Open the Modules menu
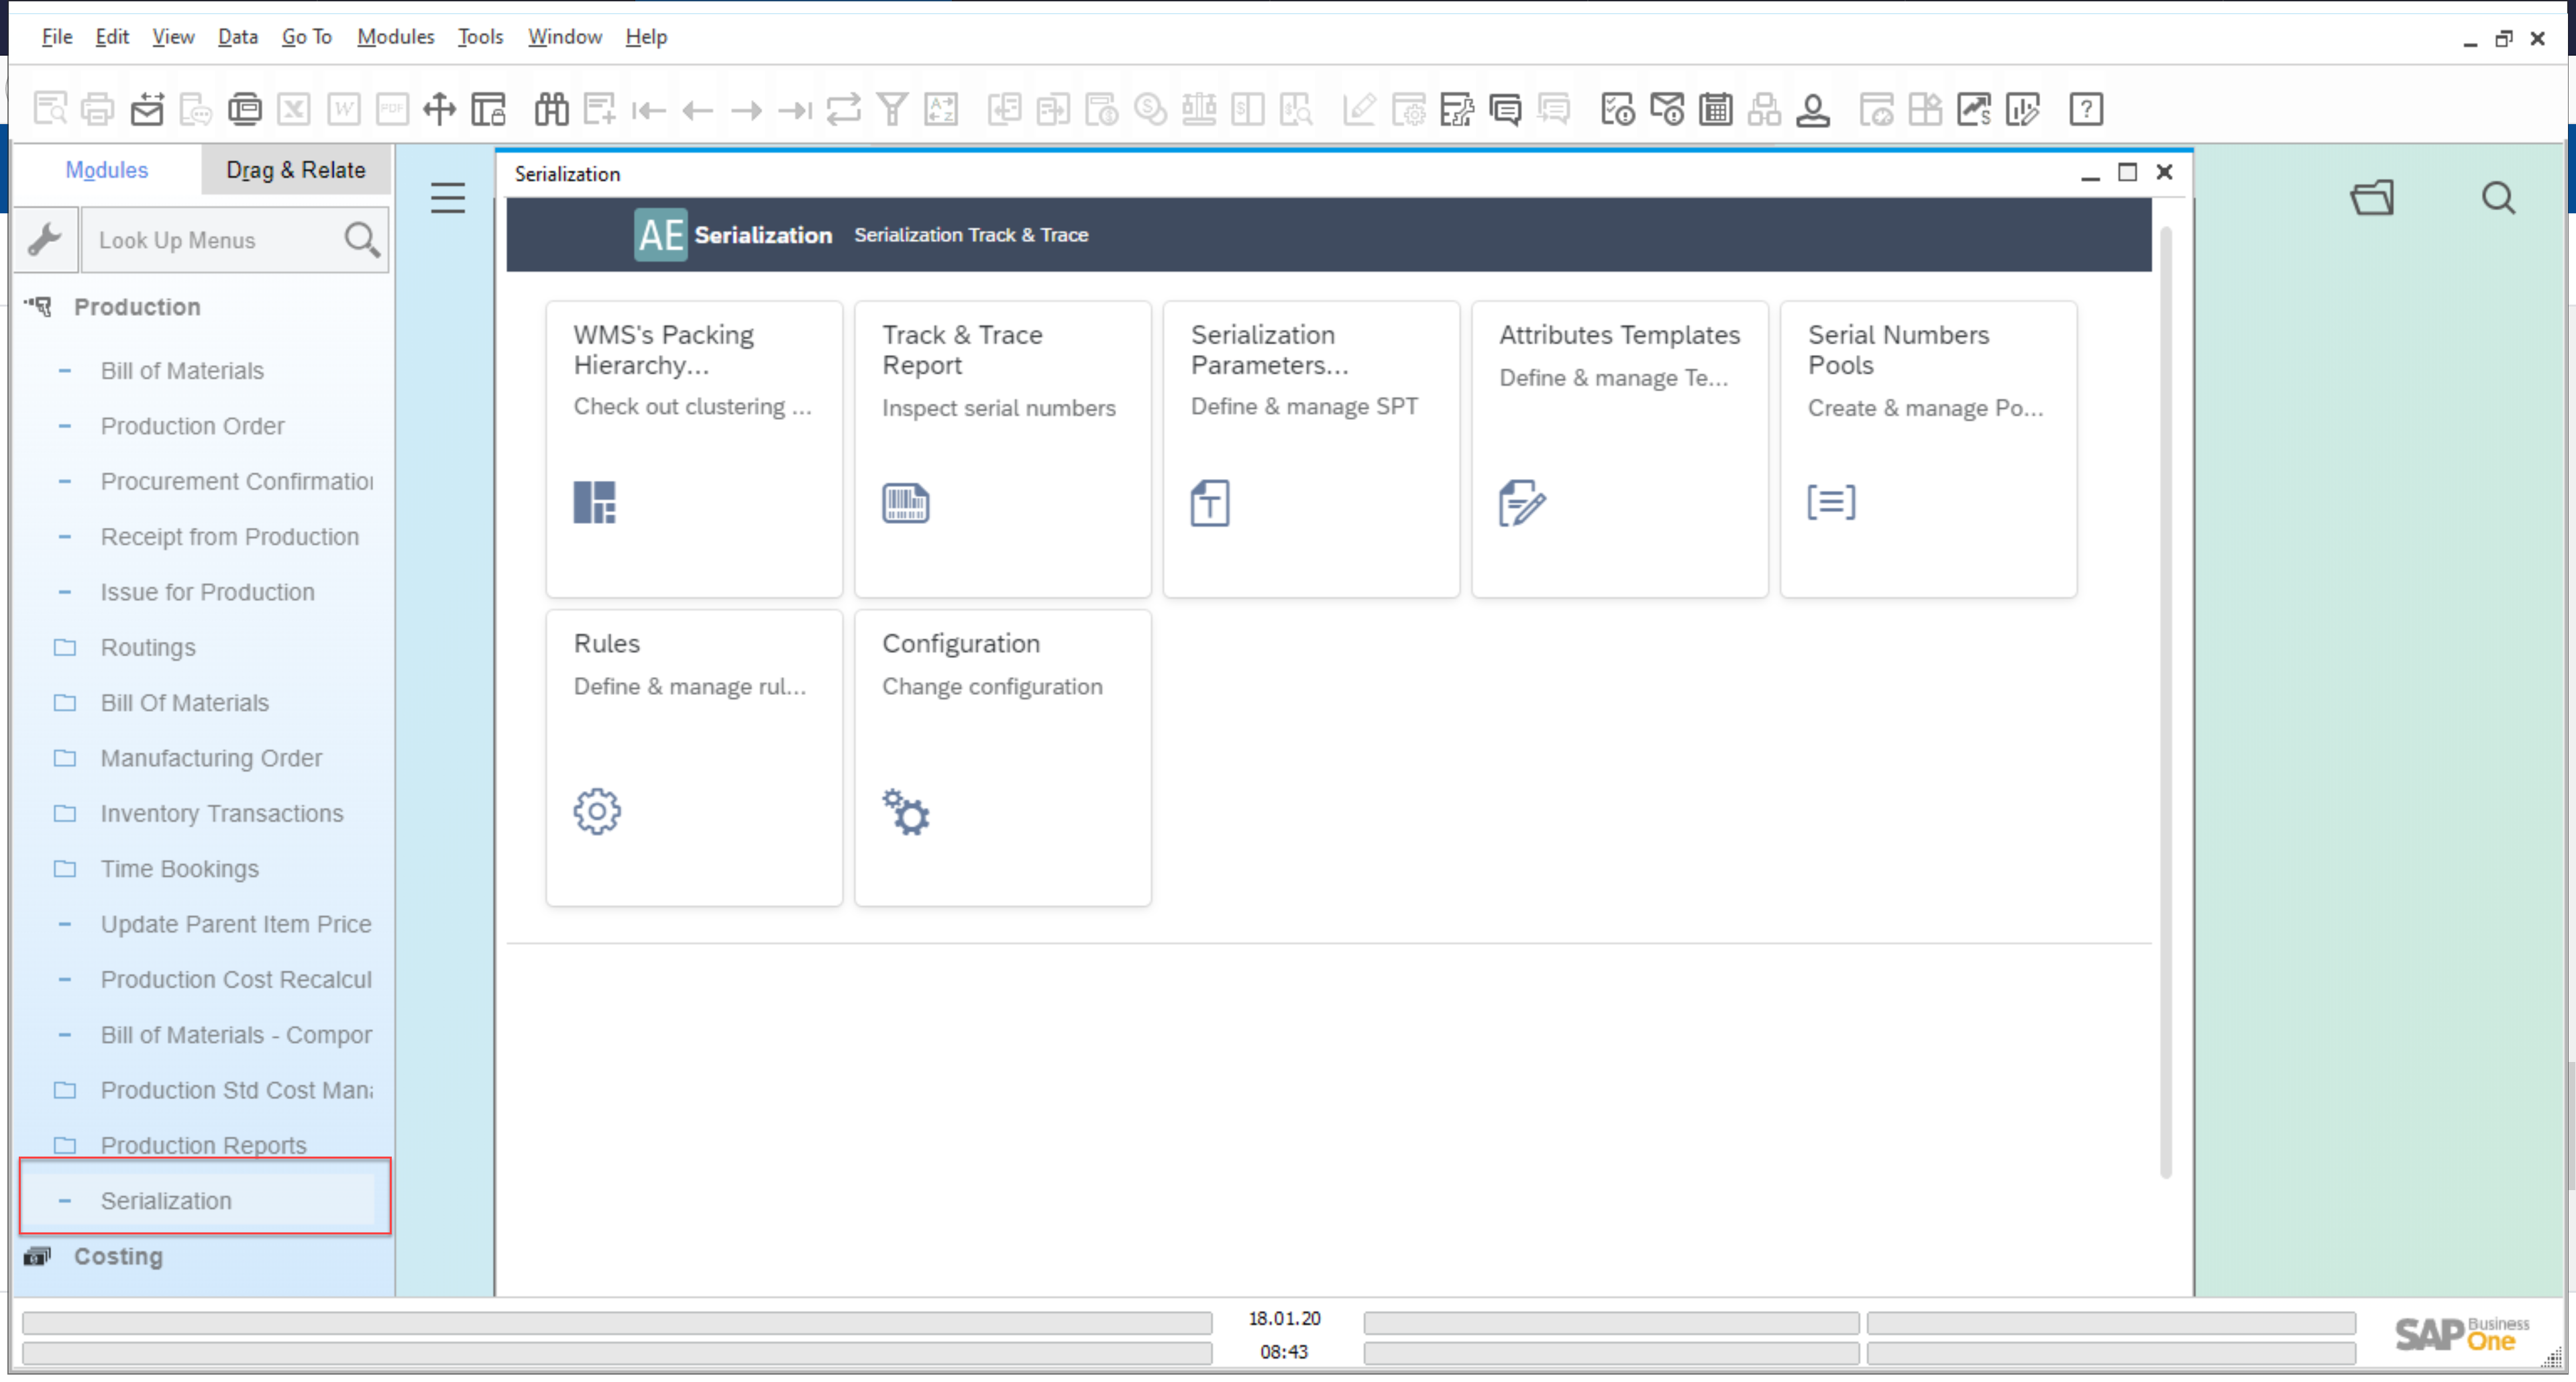The width and height of the screenshot is (2576, 1382). tap(394, 36)
